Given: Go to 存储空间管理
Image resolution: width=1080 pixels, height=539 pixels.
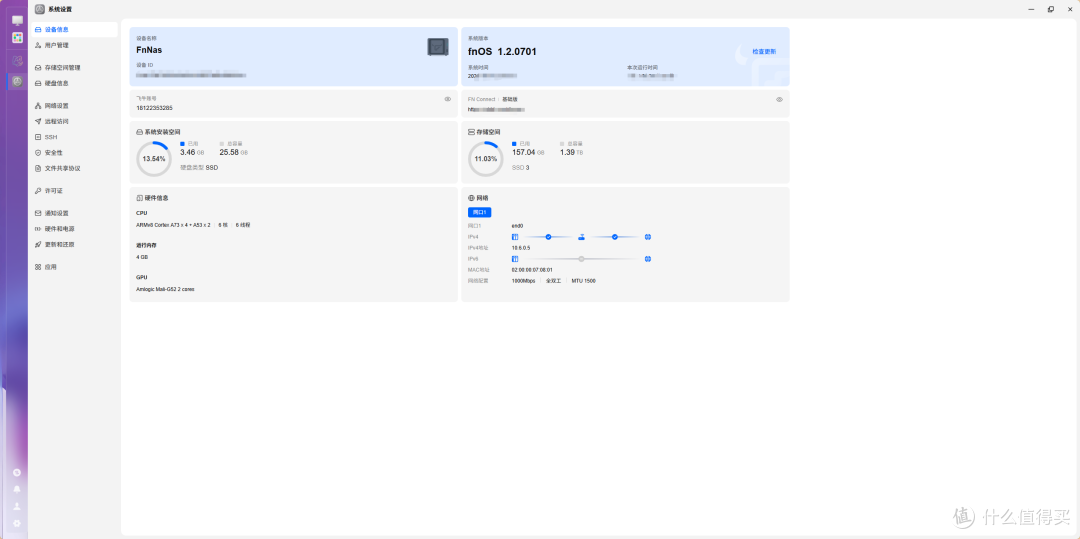Looking at the screenshot, I should tap(74, 67).
